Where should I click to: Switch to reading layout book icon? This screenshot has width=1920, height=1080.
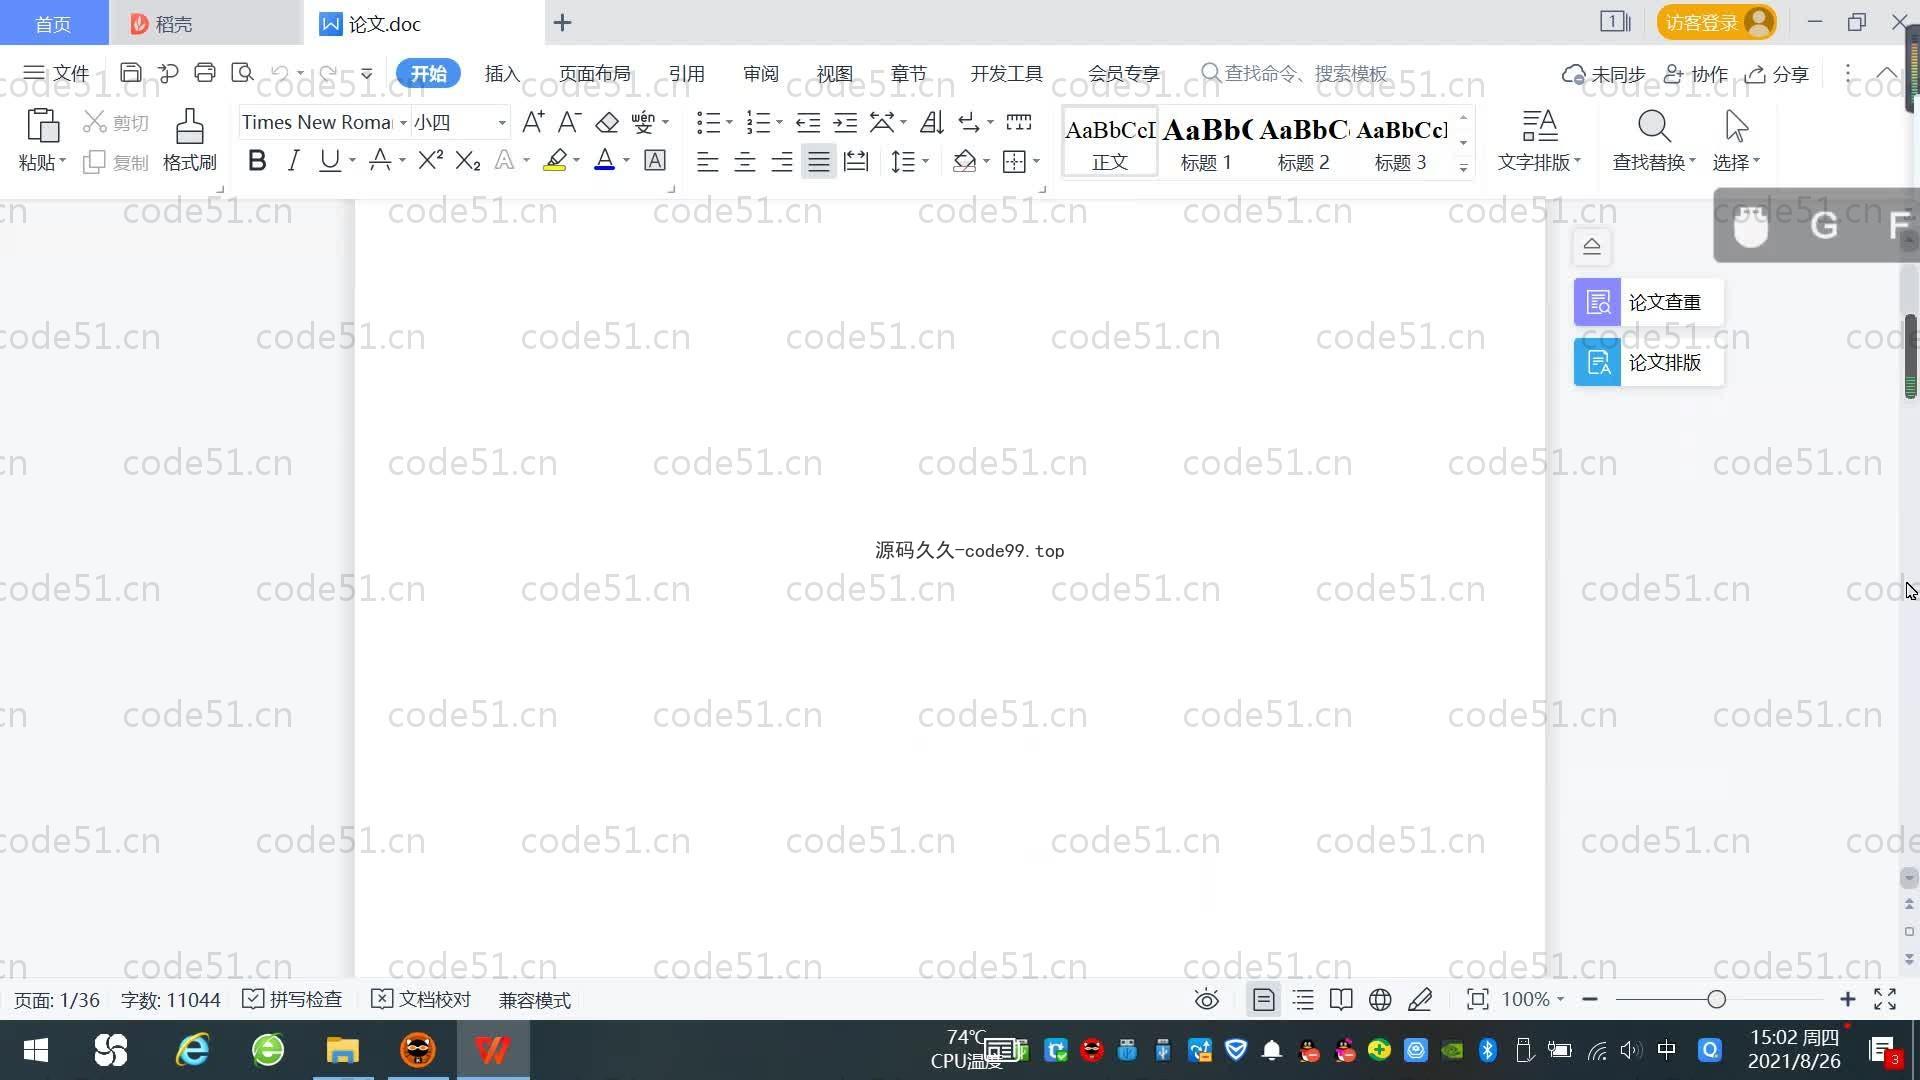[1341, 999]
